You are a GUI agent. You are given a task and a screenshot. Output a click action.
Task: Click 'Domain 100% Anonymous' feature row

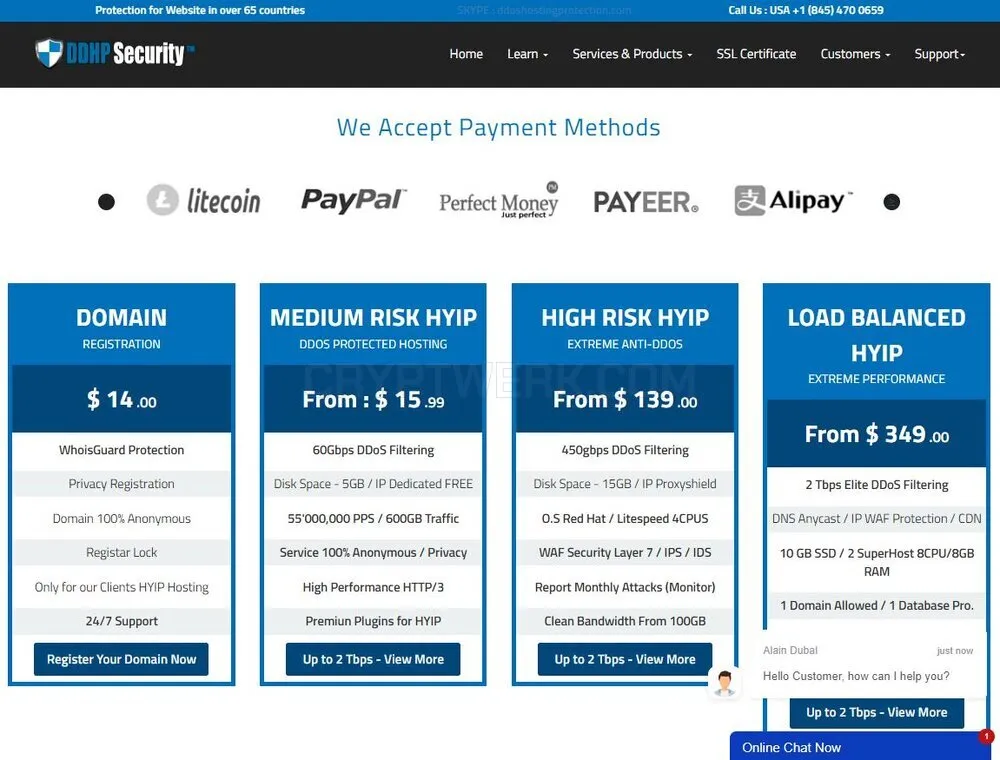tap(121, 518)
